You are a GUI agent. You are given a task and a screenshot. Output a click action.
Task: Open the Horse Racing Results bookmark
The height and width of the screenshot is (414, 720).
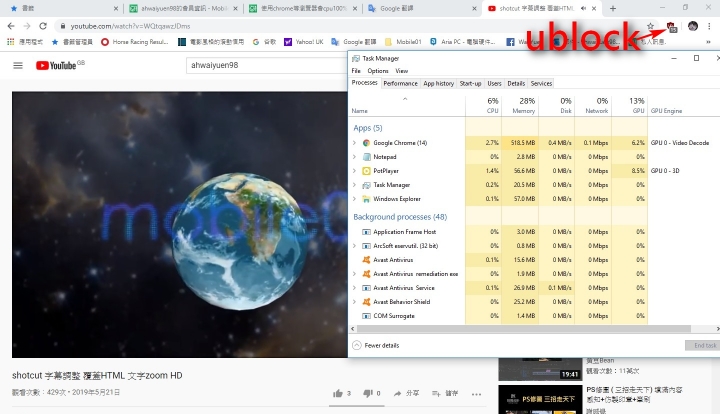[135, 42]
